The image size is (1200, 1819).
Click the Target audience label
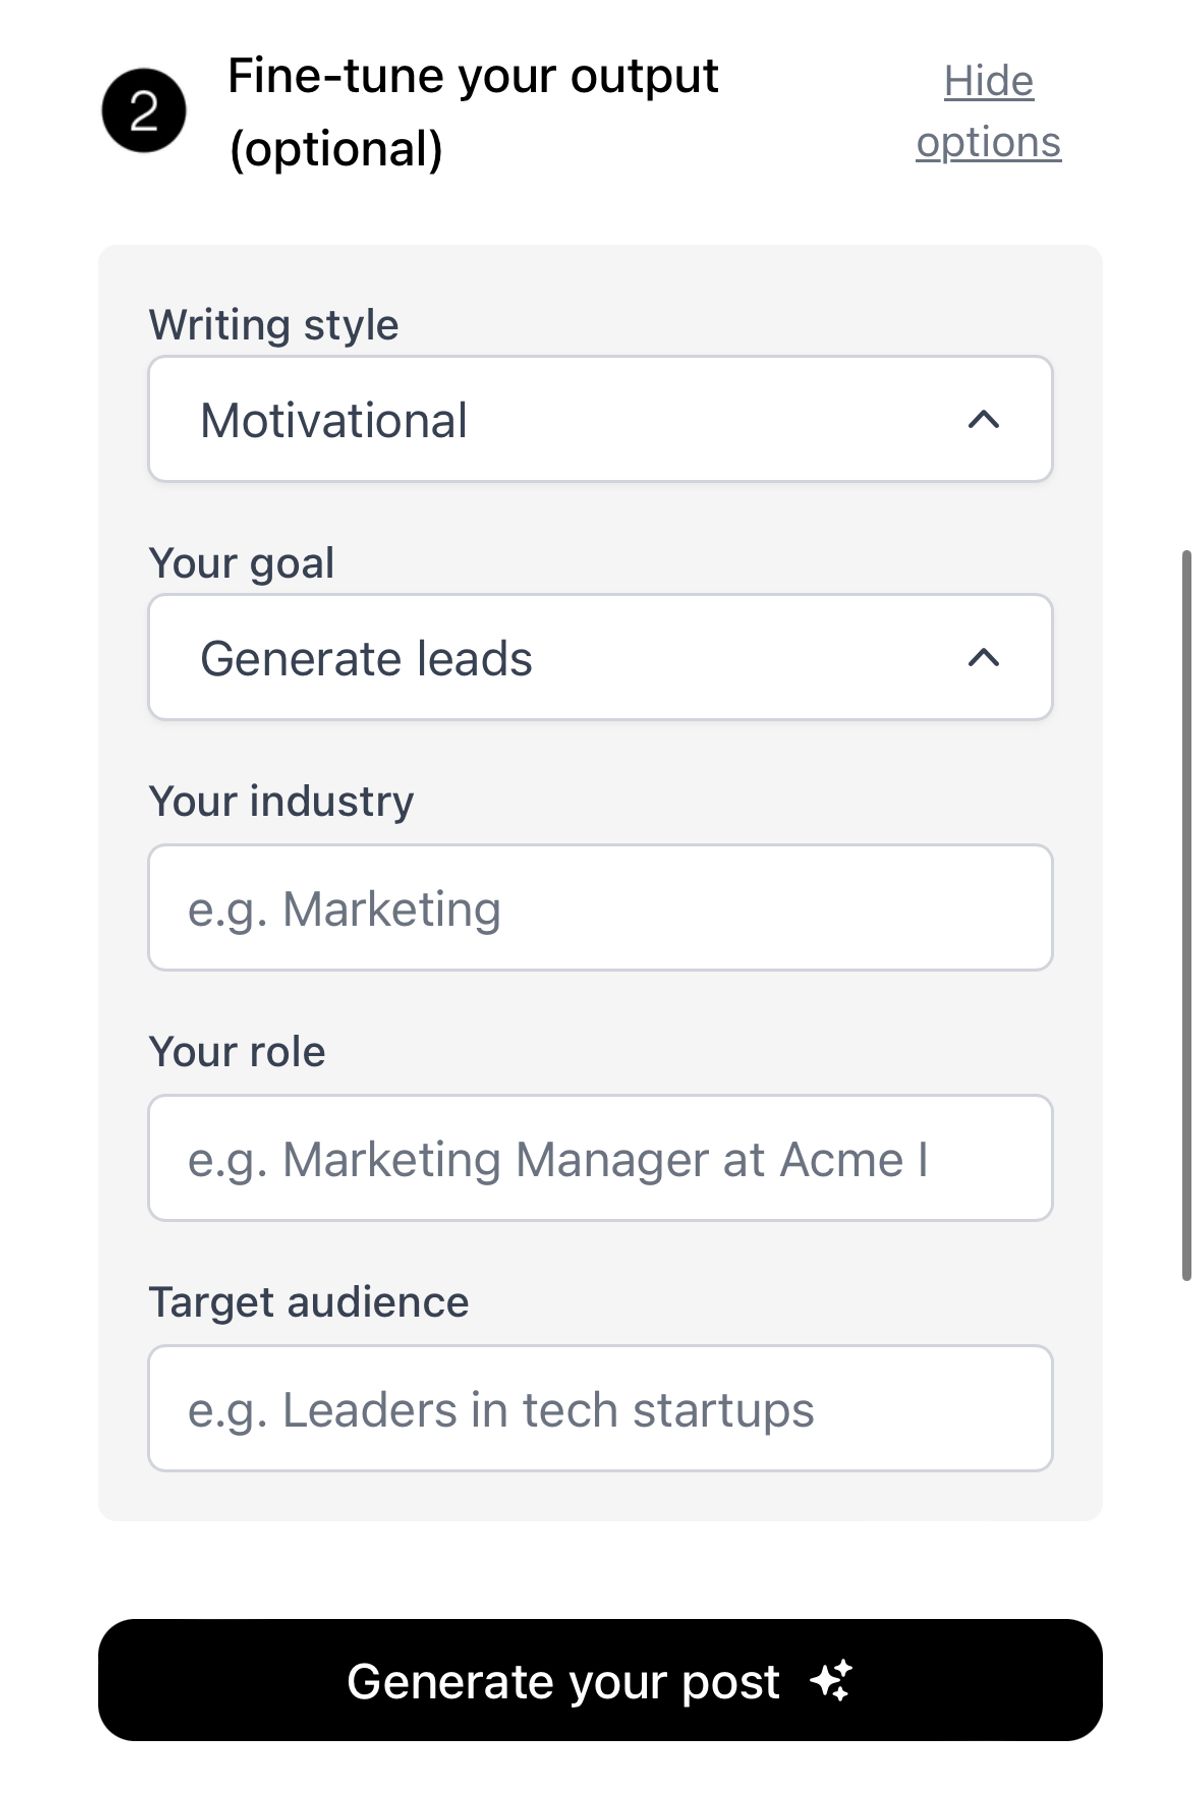click(x=308, y=1302)
